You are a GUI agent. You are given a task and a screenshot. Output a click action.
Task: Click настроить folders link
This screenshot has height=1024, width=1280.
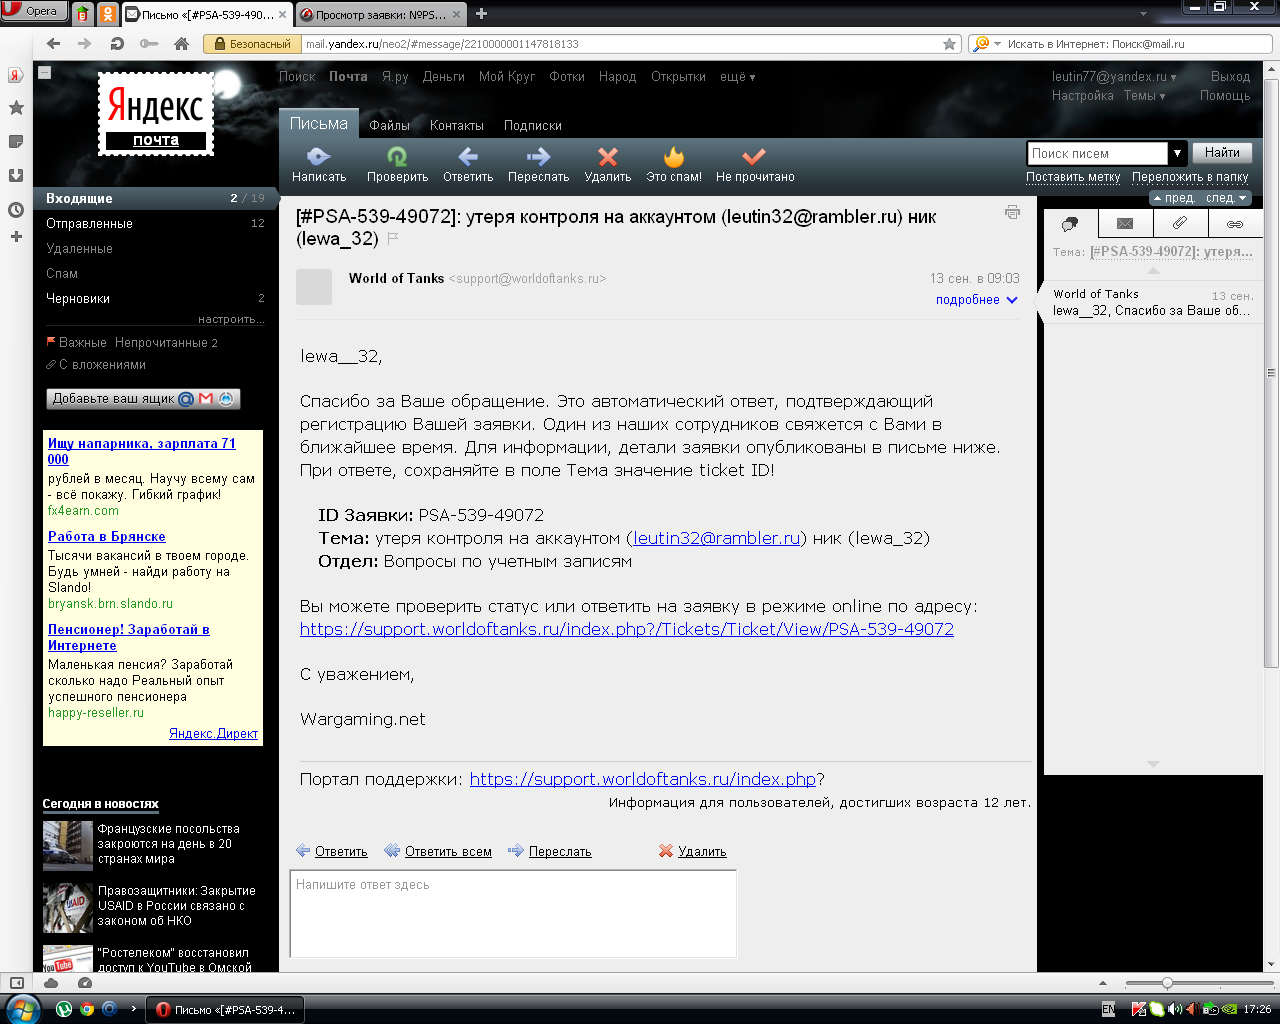(231, 319)
